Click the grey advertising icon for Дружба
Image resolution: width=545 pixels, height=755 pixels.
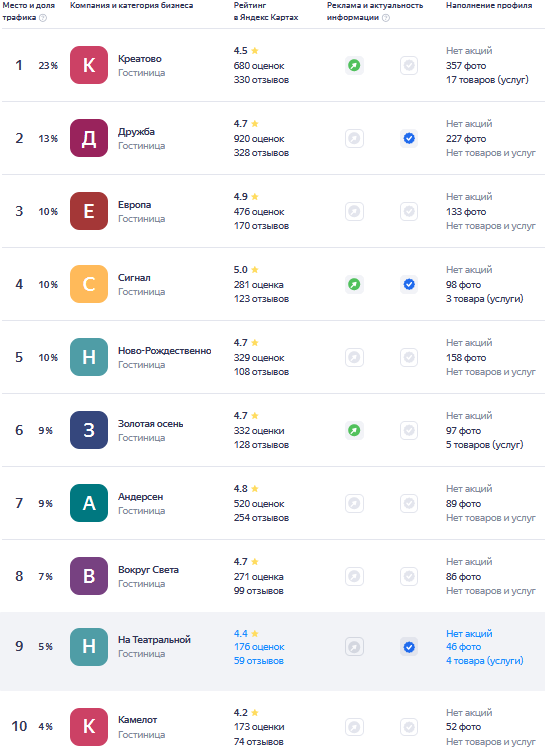click(x=354, y=139)
